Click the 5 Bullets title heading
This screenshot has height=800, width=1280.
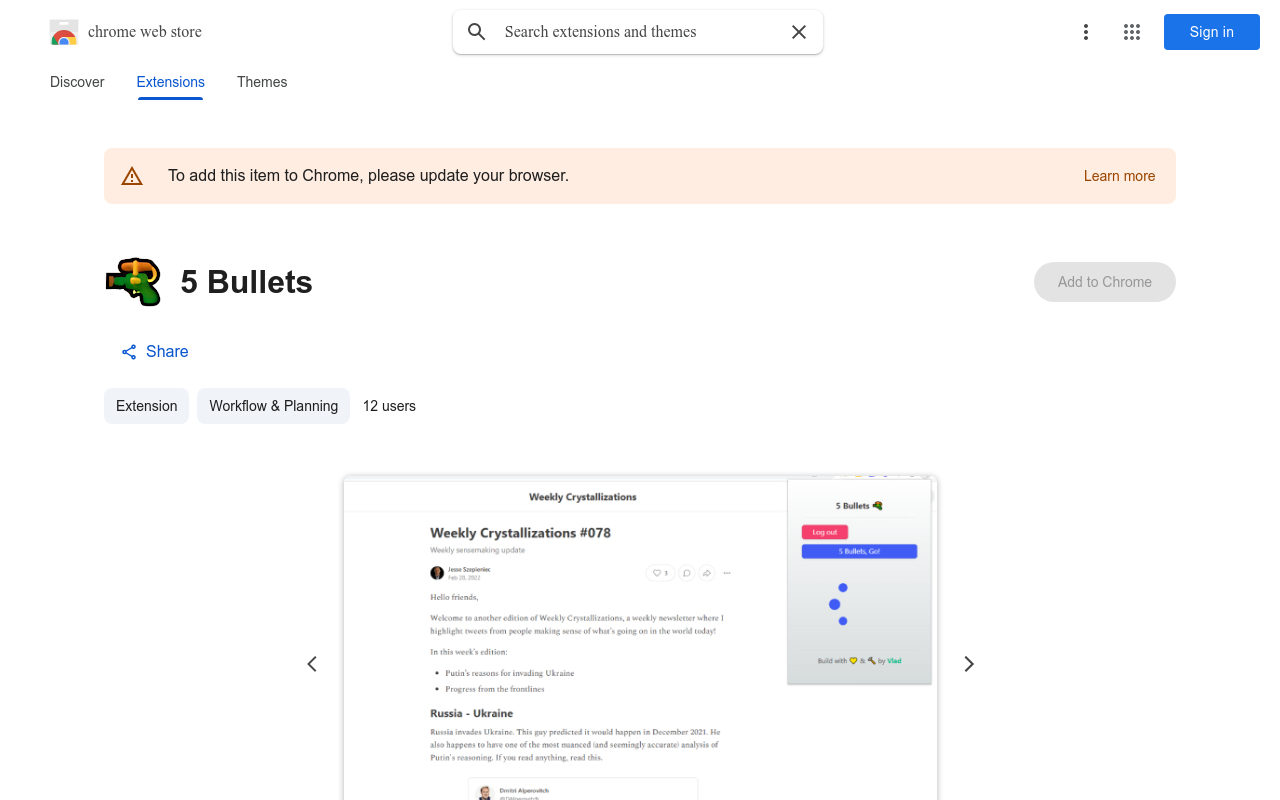(247, 282)
